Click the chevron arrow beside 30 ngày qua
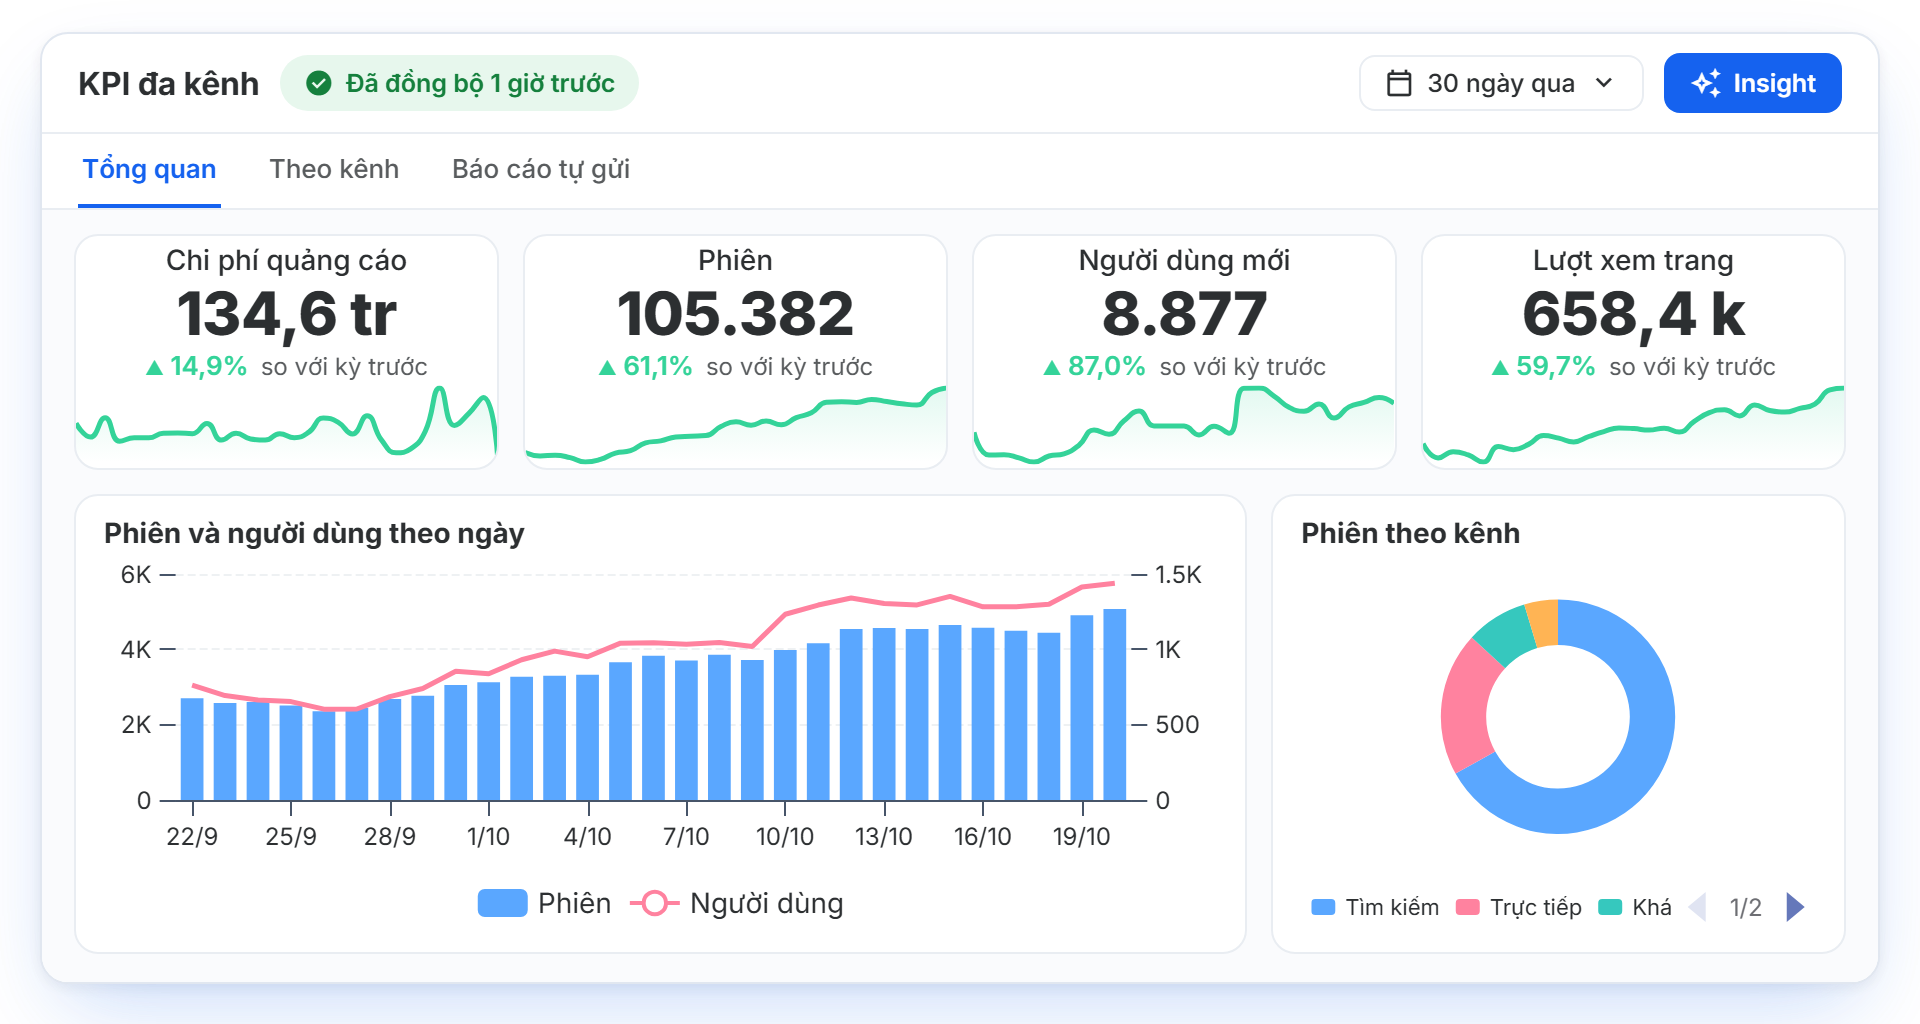Screen dimensions: 1920x1024 pyautogui.click(x=1604, y=83)
